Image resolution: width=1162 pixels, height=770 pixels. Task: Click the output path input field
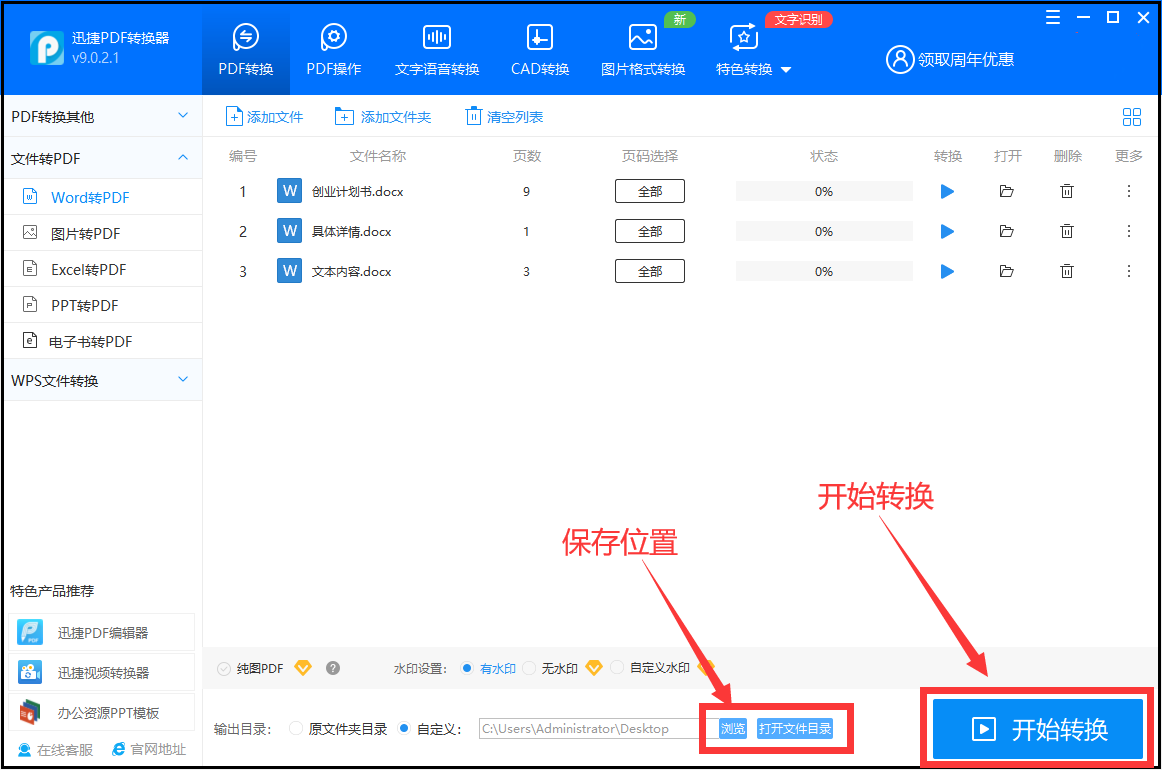(x=590, y=728)
